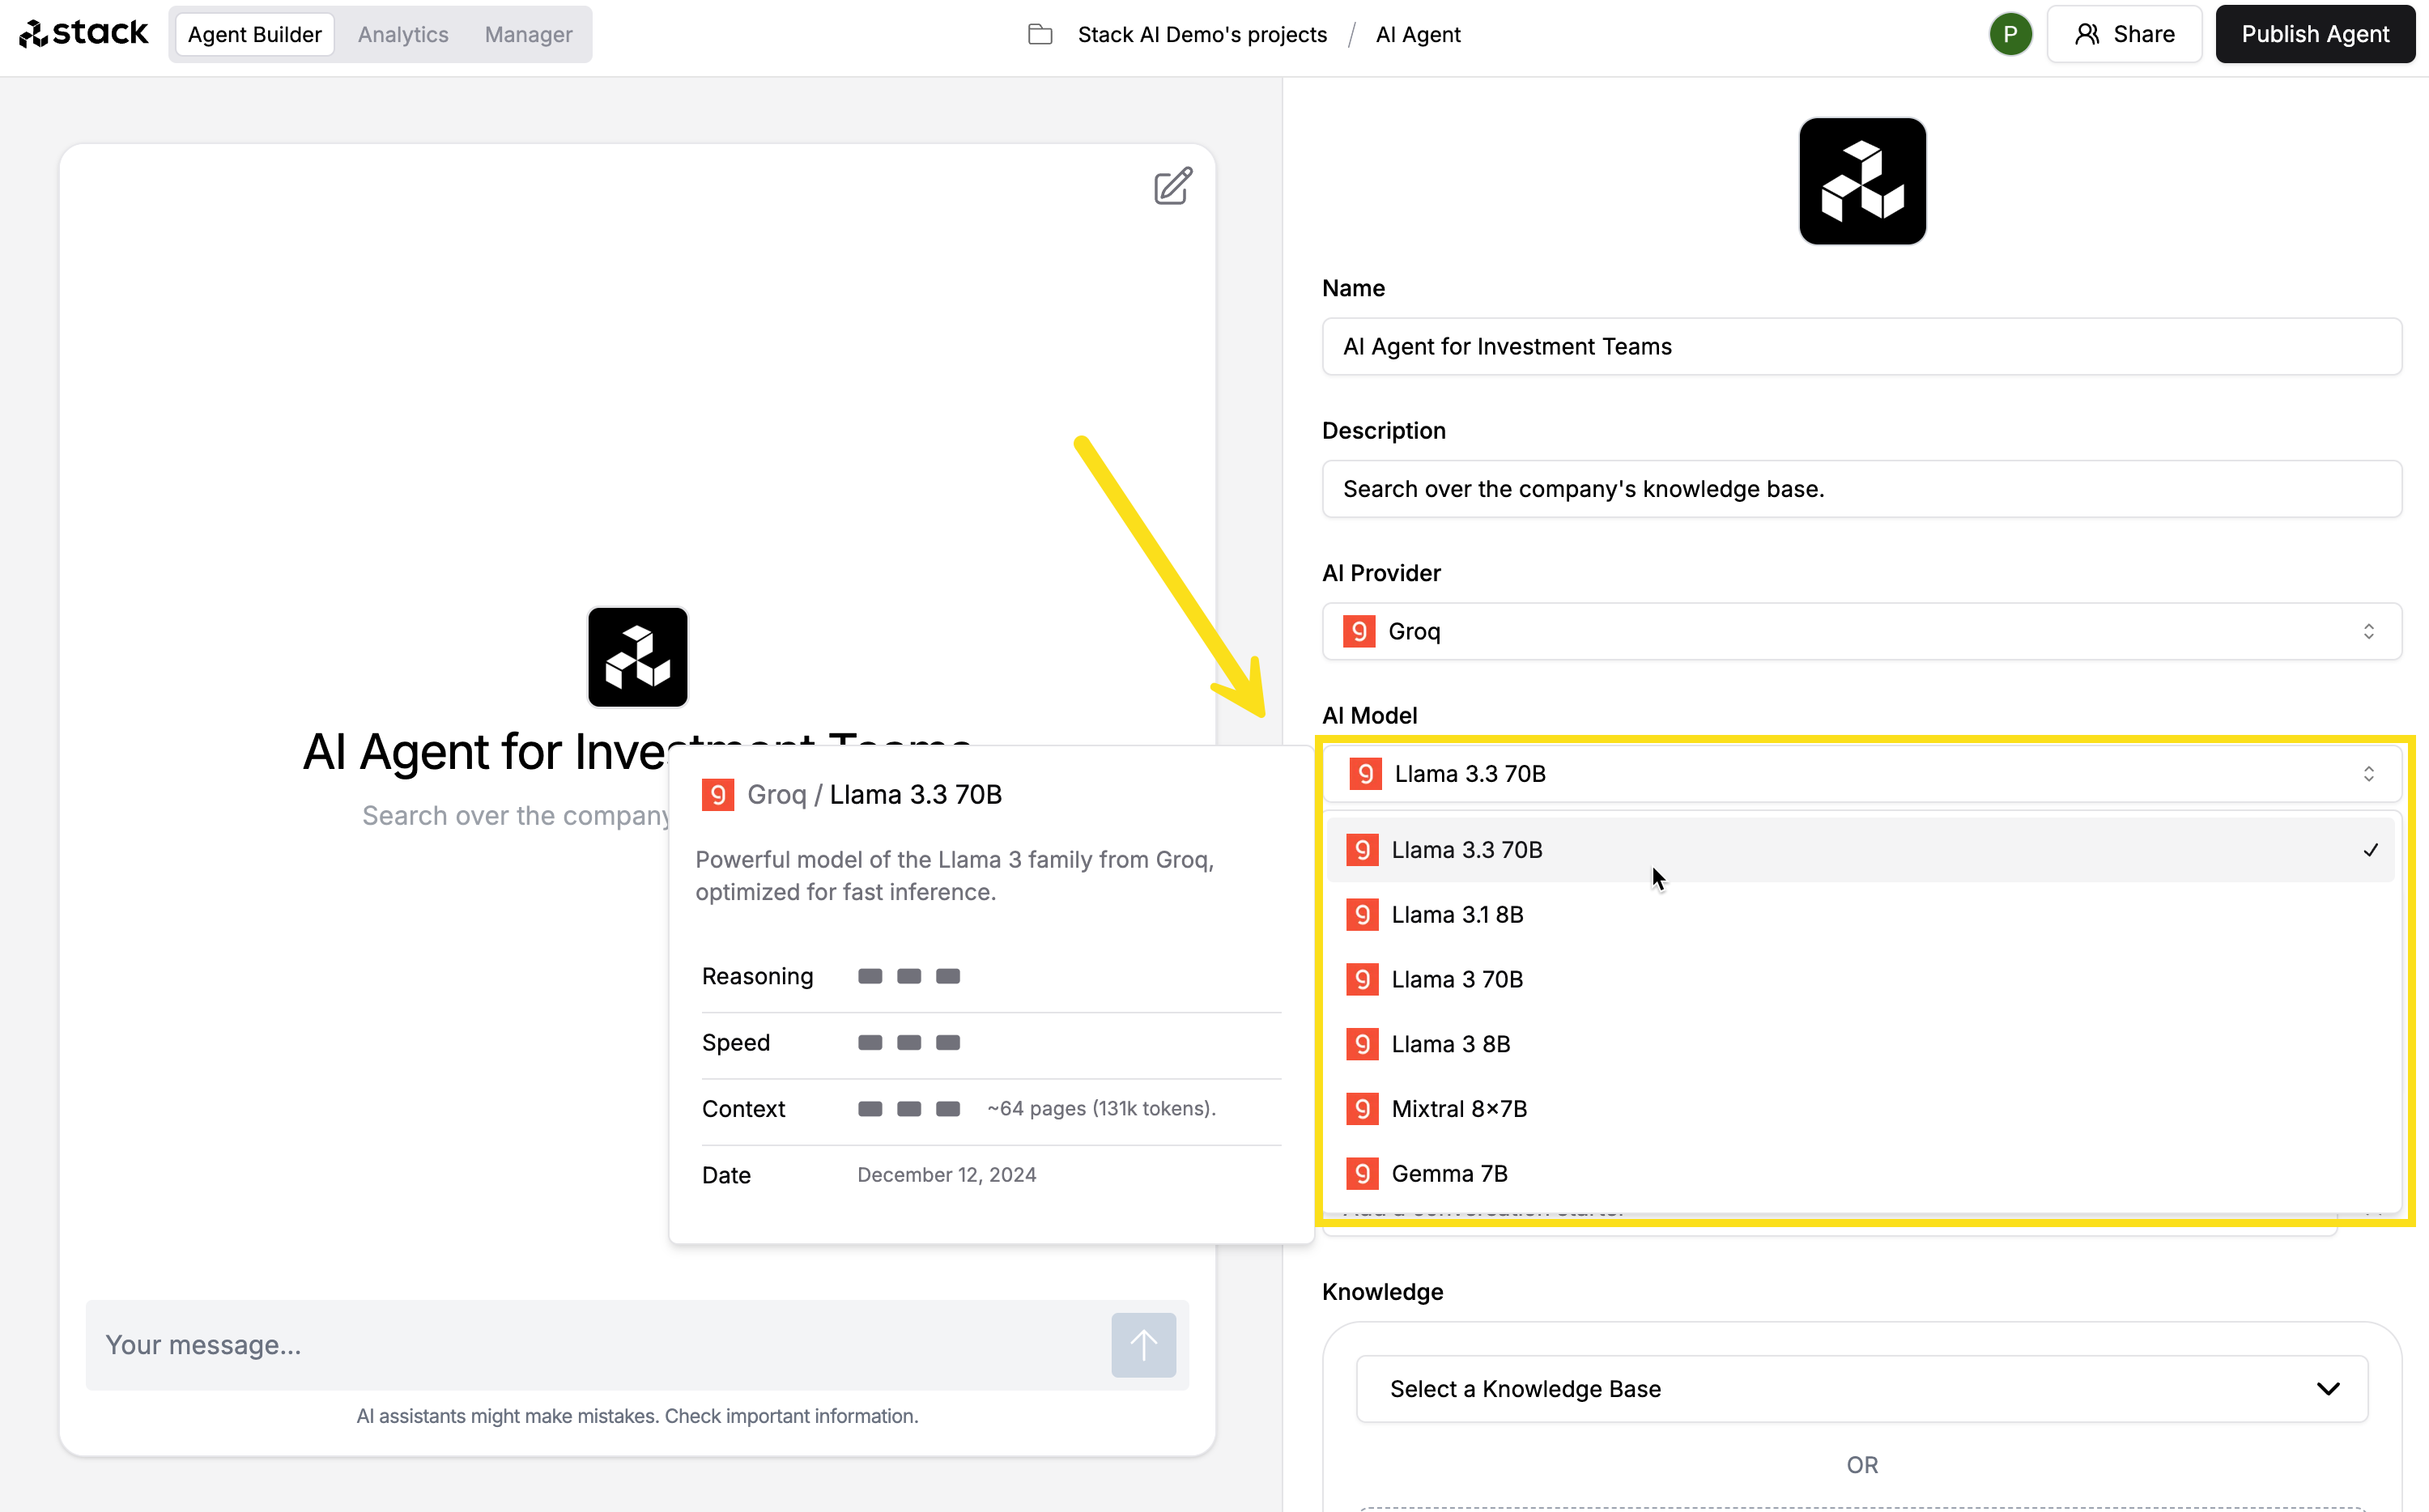2429x1512 pixels.
Task: Open Stack AI Demo's projects breadcrumb
Action: tap(1202, 34)
